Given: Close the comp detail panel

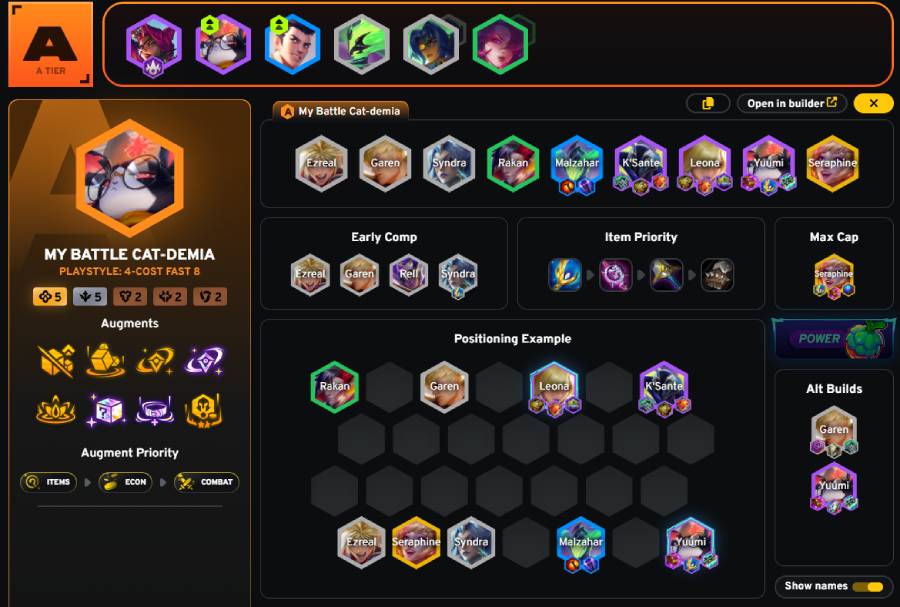Looking at the screenshot, I should (x=873, y=103).
